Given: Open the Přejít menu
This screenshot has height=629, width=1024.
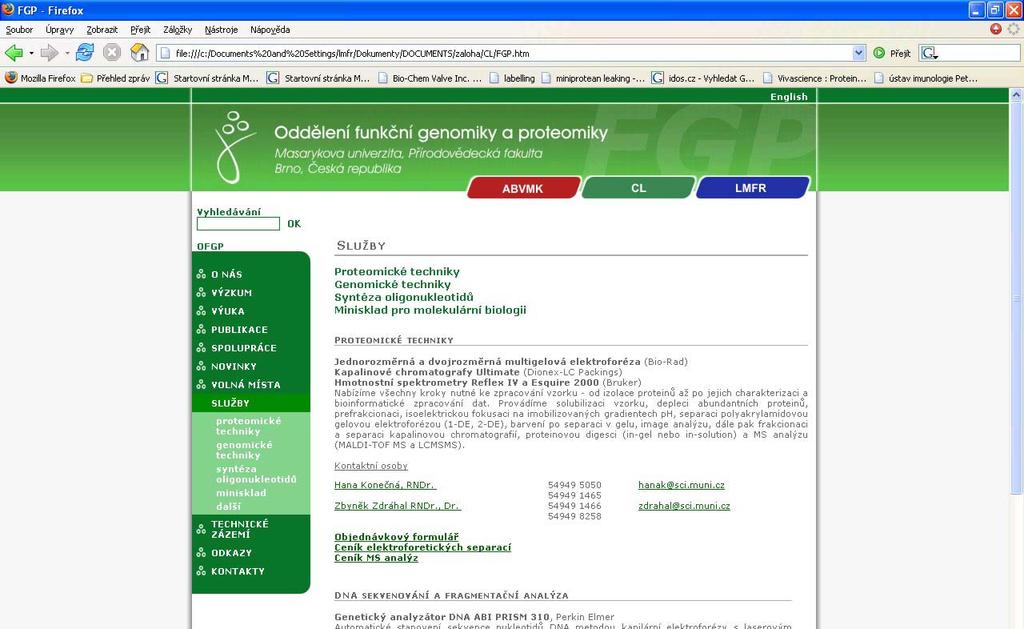Looking at the screenshot, I should click(140, 29).
